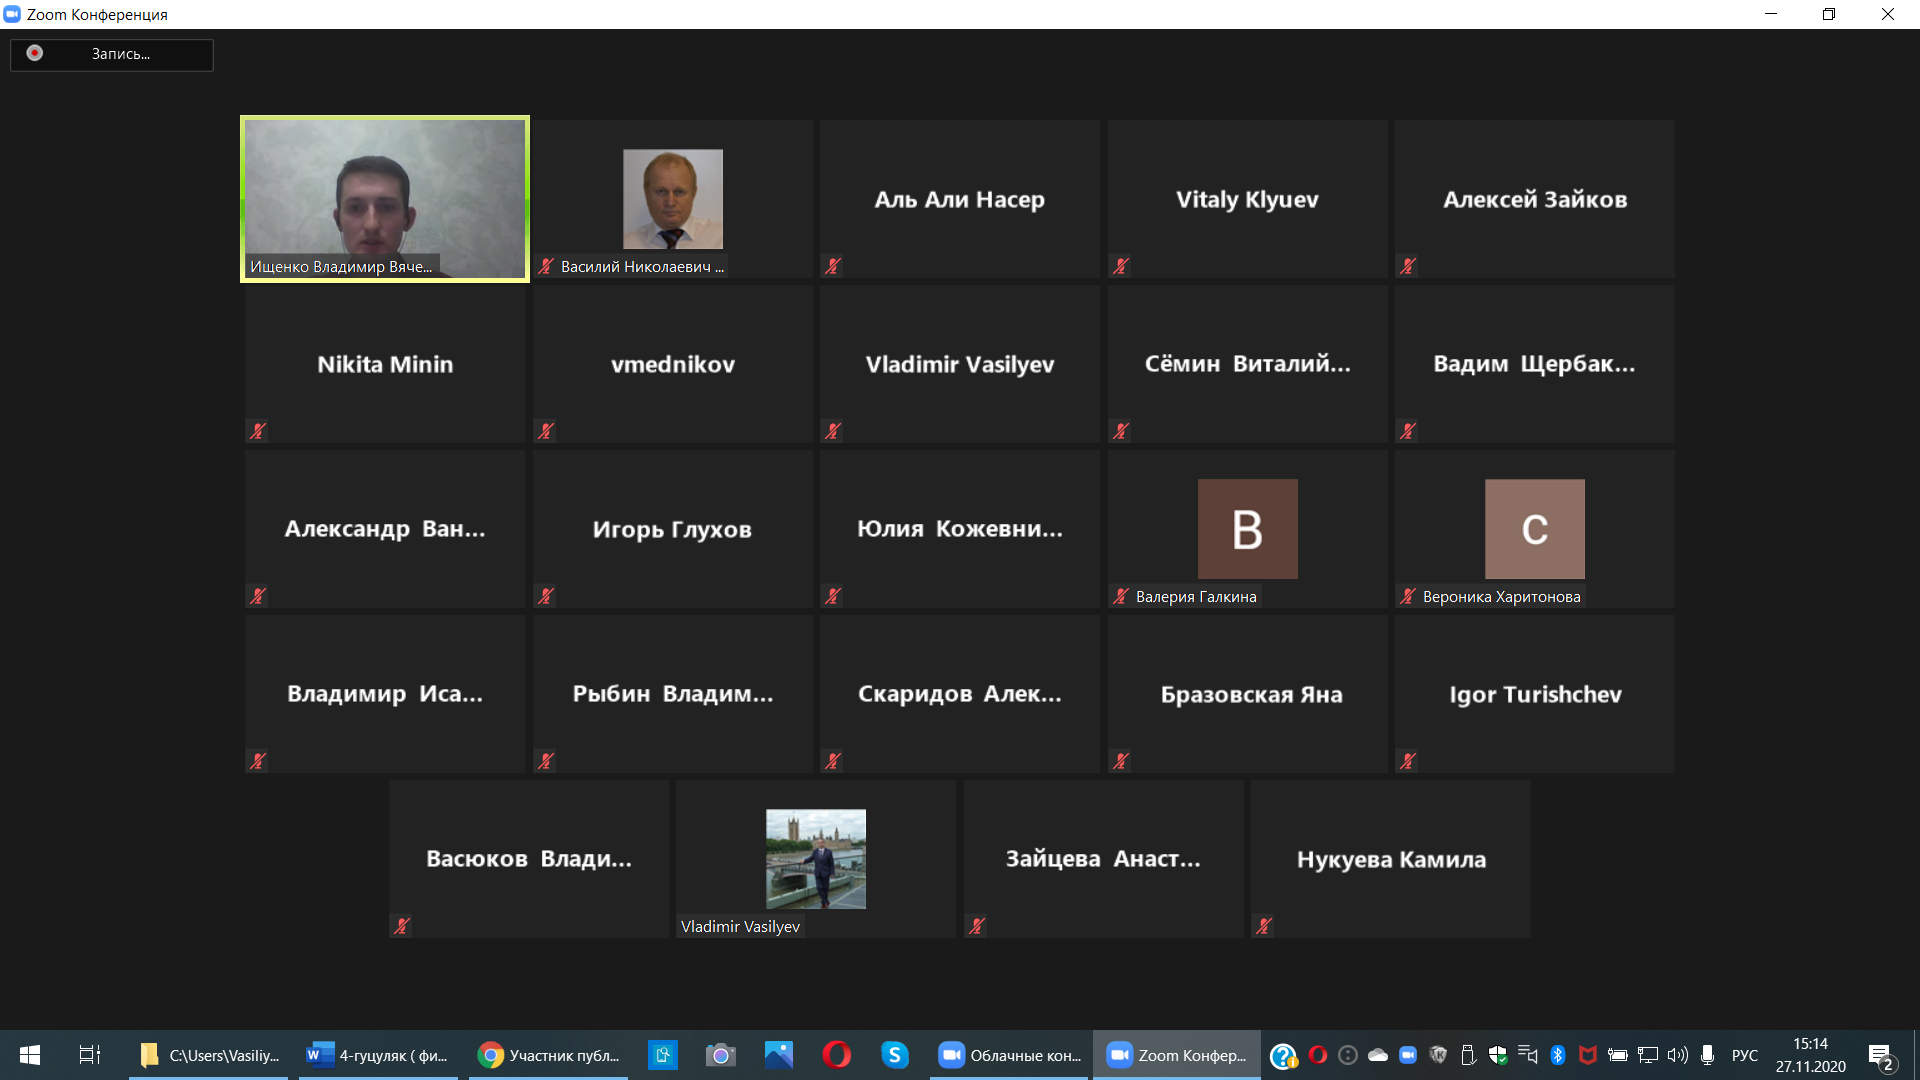Select Vladimir Vasilyev London photo thumbnail
Image resolution: width=1920 pixels, height=1080 pixels.
click(815, 859)
